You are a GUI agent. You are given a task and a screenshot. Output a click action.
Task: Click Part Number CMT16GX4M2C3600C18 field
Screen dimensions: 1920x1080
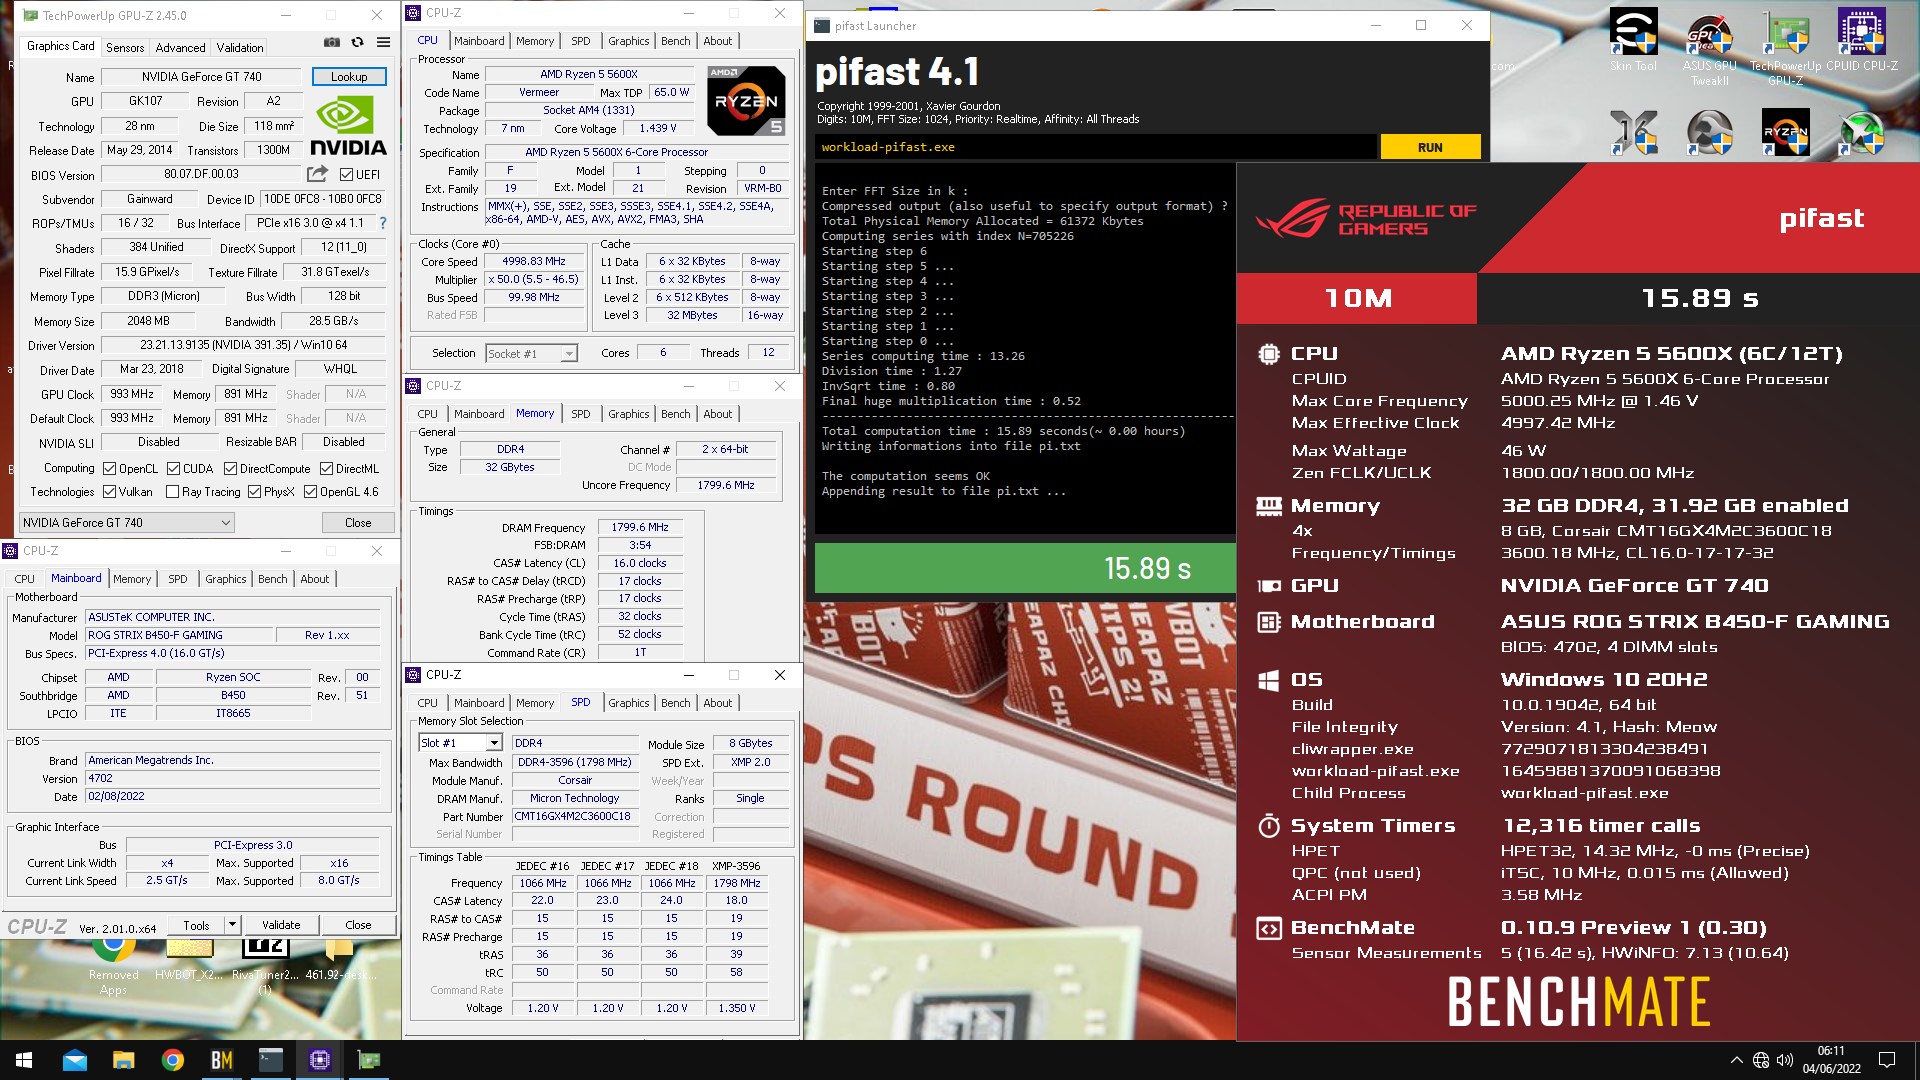tap(575, 816)
